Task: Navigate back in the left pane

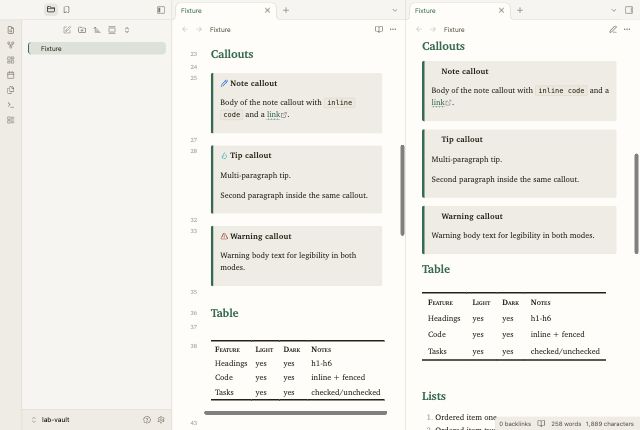Action: pyautogui.click(x=185, y=29)
